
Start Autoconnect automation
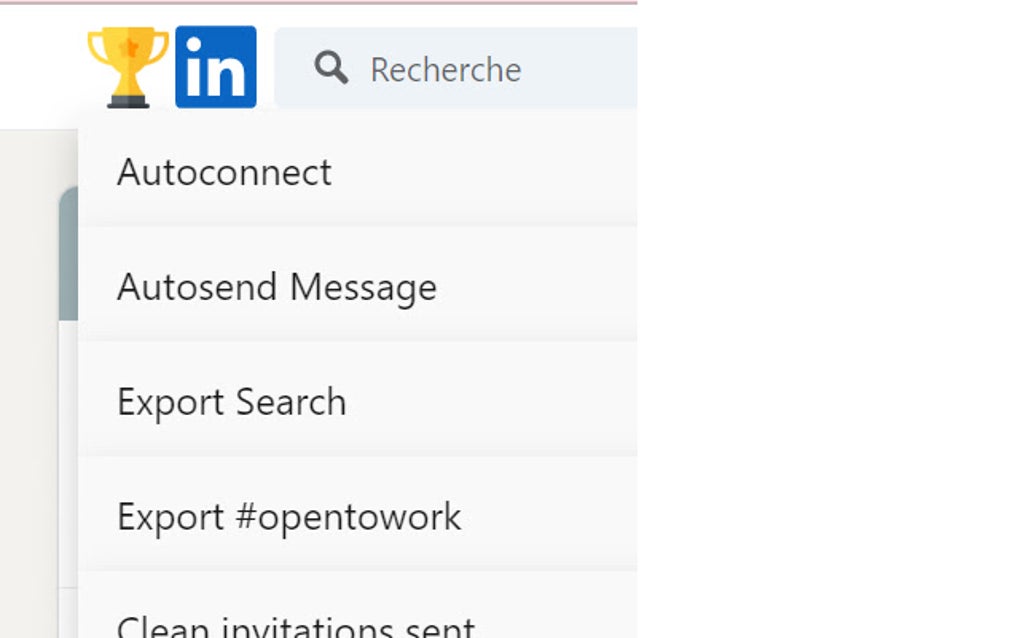[x=224, y=173]
